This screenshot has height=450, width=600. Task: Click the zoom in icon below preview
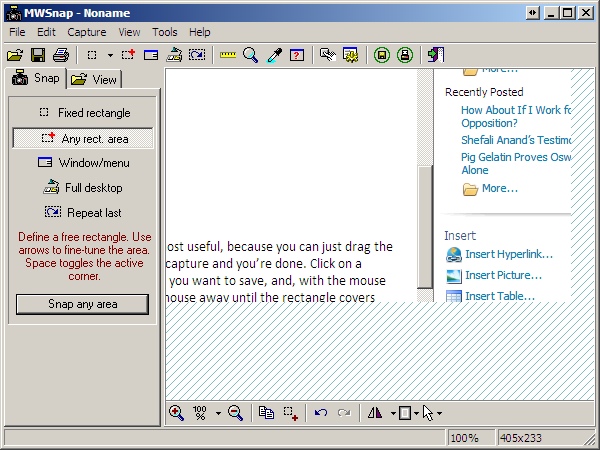[x=176, y=412]
